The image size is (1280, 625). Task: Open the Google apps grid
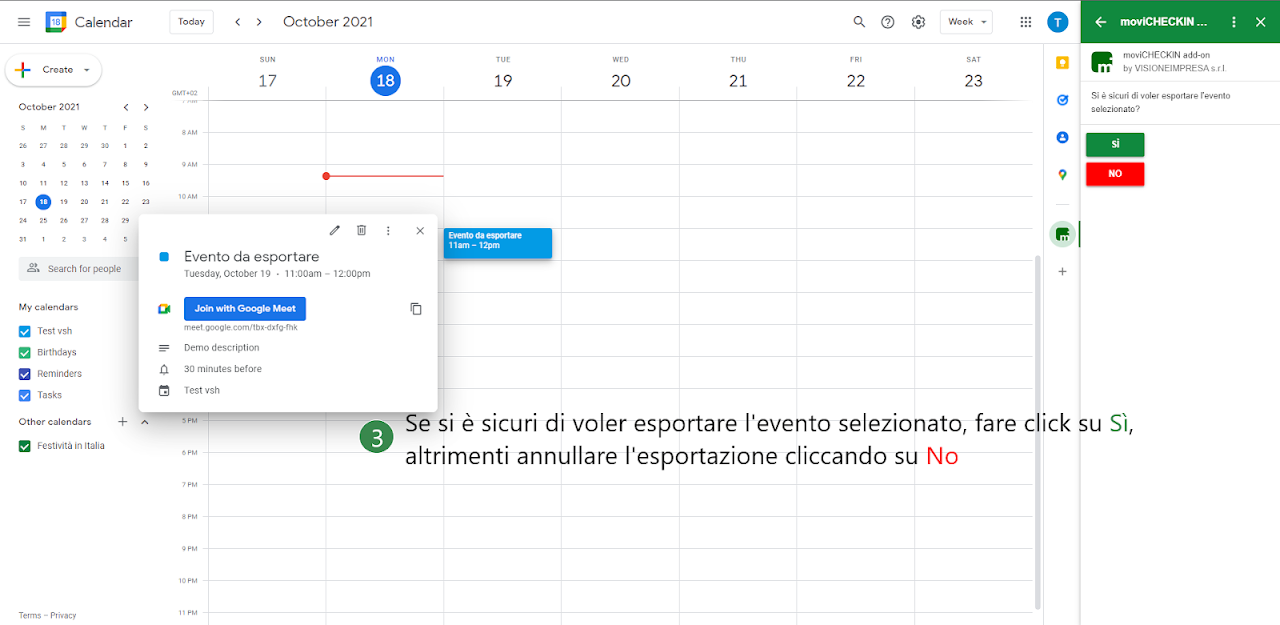click(x=1025, y=22)
